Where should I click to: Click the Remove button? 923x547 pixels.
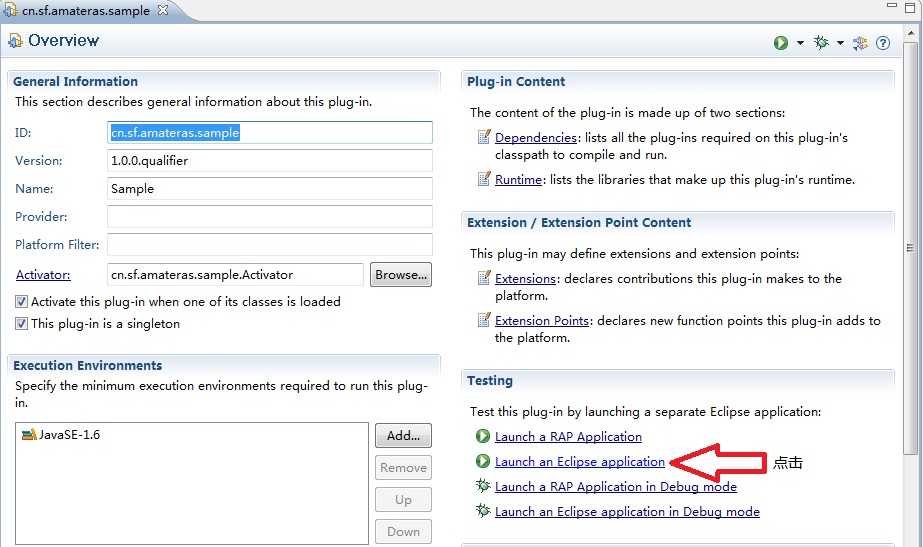403,468
